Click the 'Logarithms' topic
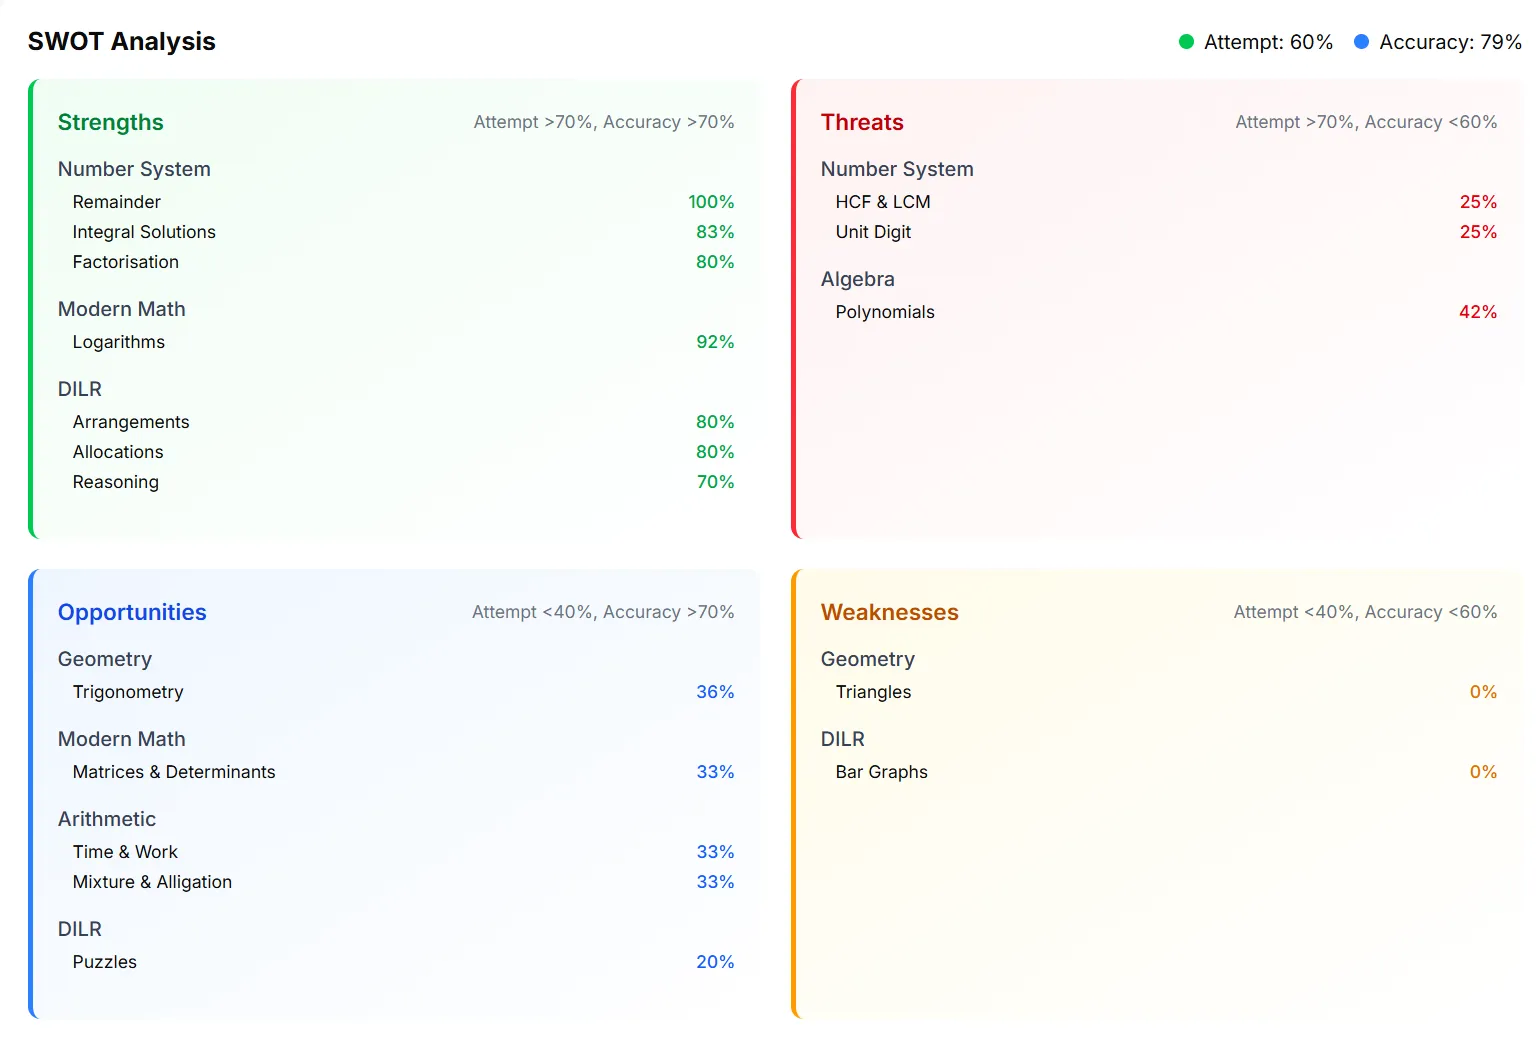The width and height of the screenshot is (1540, 1051). pyautogui.click(x=119, y=342)
